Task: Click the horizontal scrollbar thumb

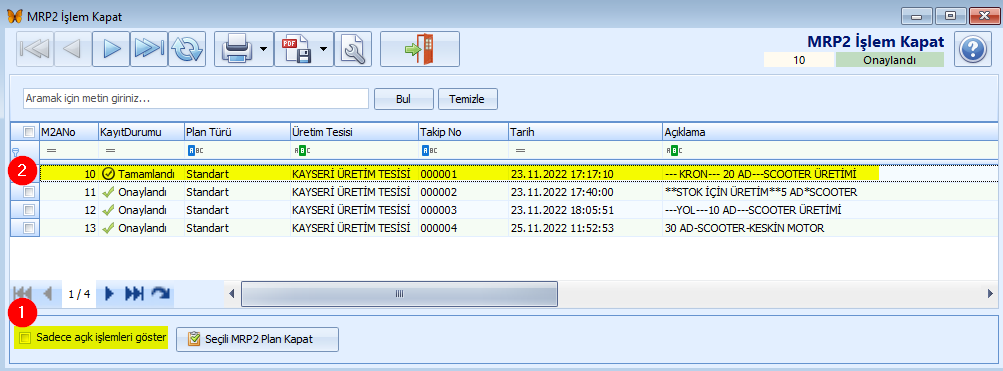Action: tap(399, 294)
